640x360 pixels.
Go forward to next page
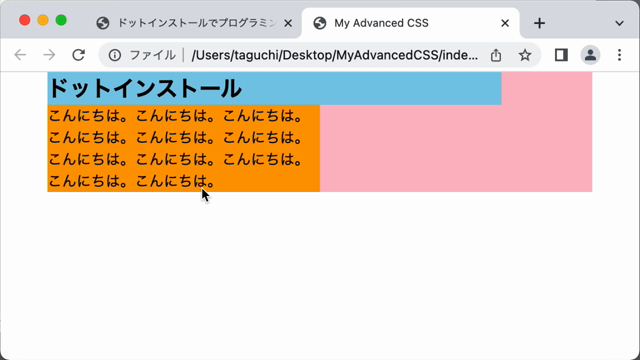(x=49, y=55)
